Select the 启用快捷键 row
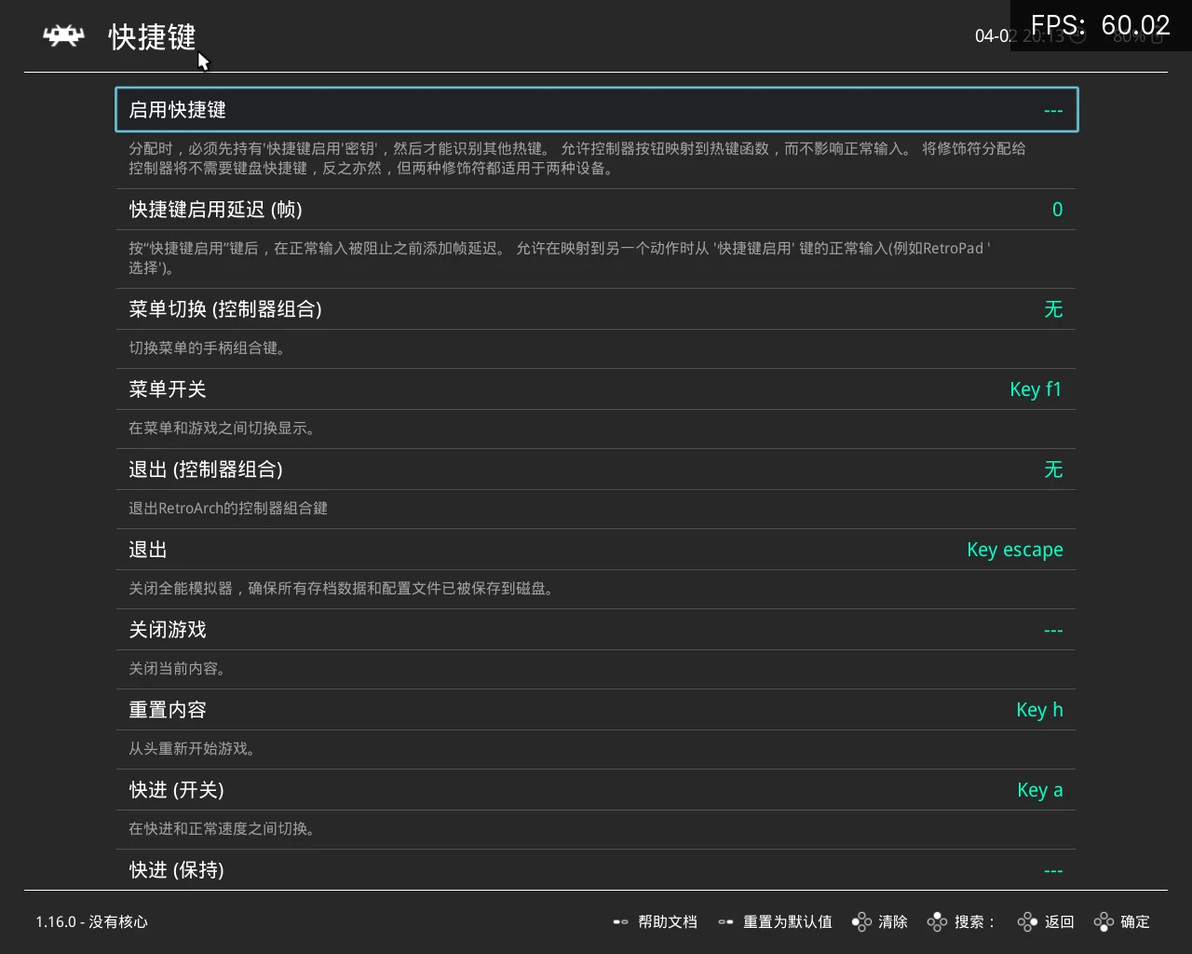The width and height of the screenshot is (1192, 954). pyautogui.click(x=596, y=109)
